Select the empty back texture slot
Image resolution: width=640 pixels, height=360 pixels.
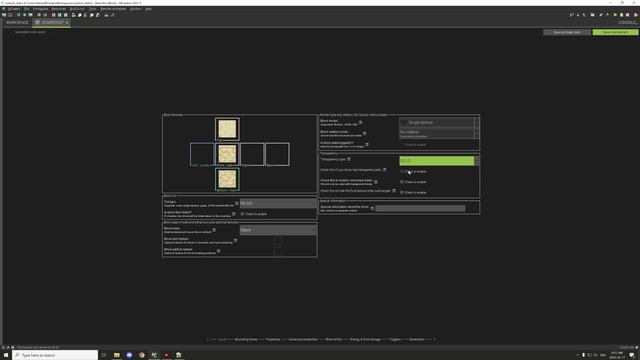(x=278, y=154)
